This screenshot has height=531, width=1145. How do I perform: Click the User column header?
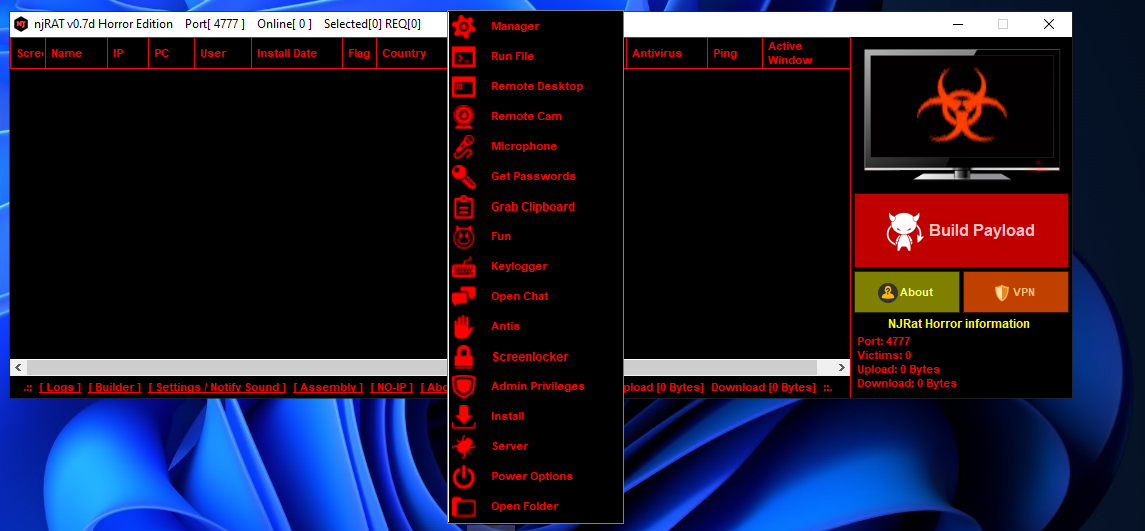pos(223,53)
